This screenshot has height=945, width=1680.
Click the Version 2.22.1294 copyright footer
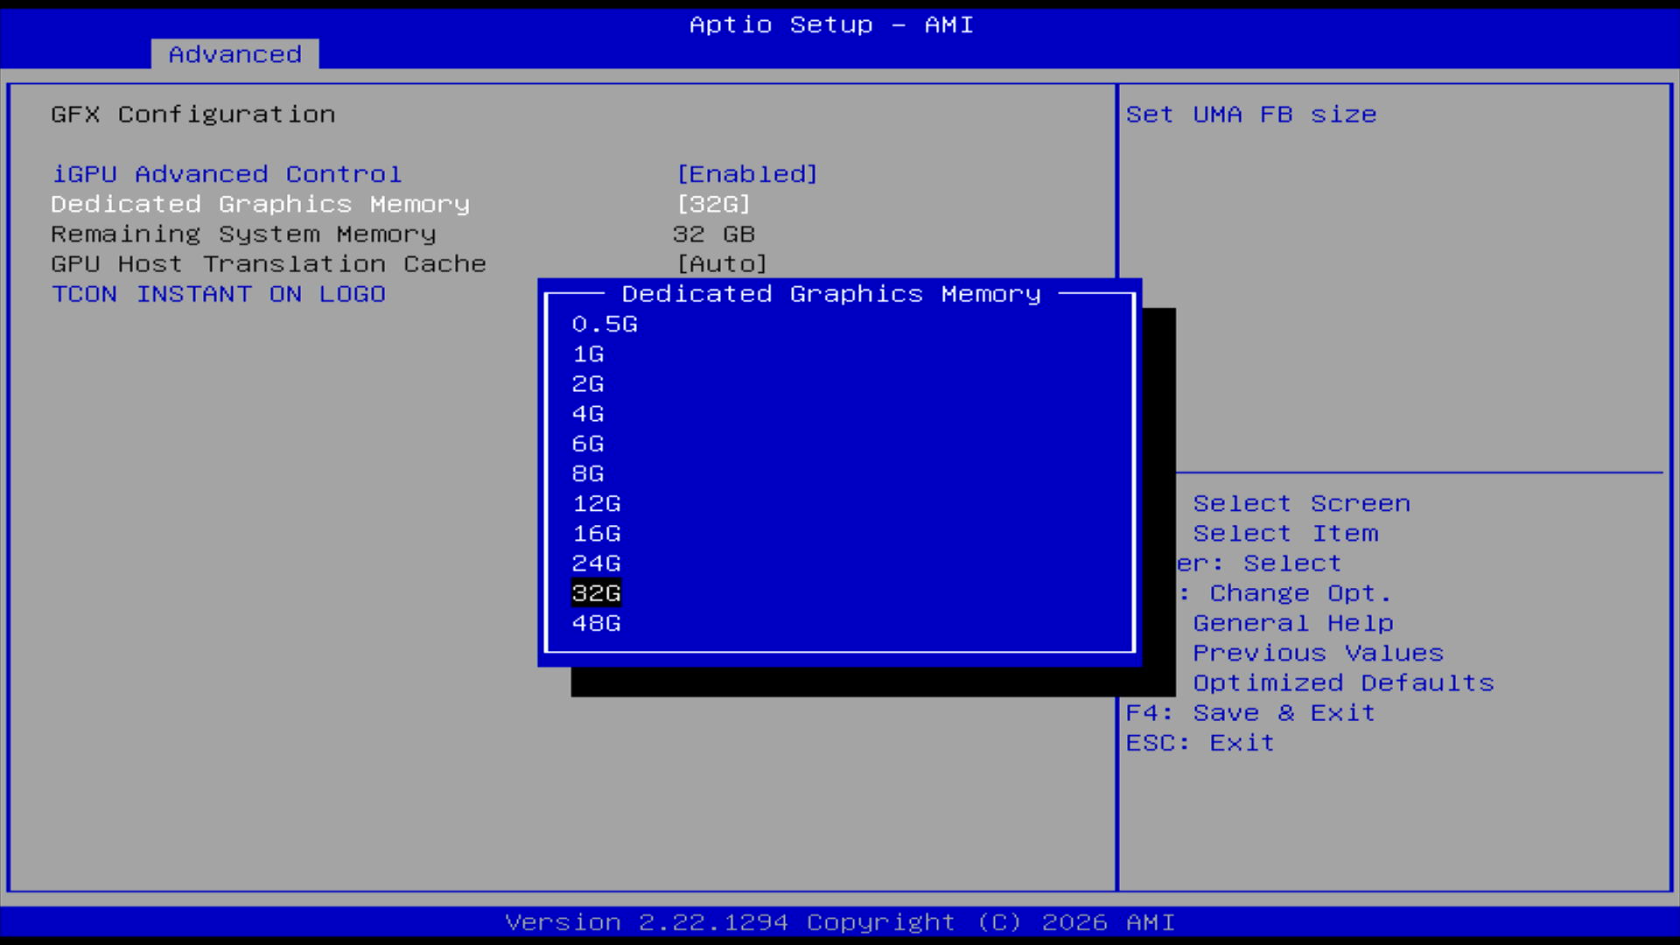(x=840, y=922)
